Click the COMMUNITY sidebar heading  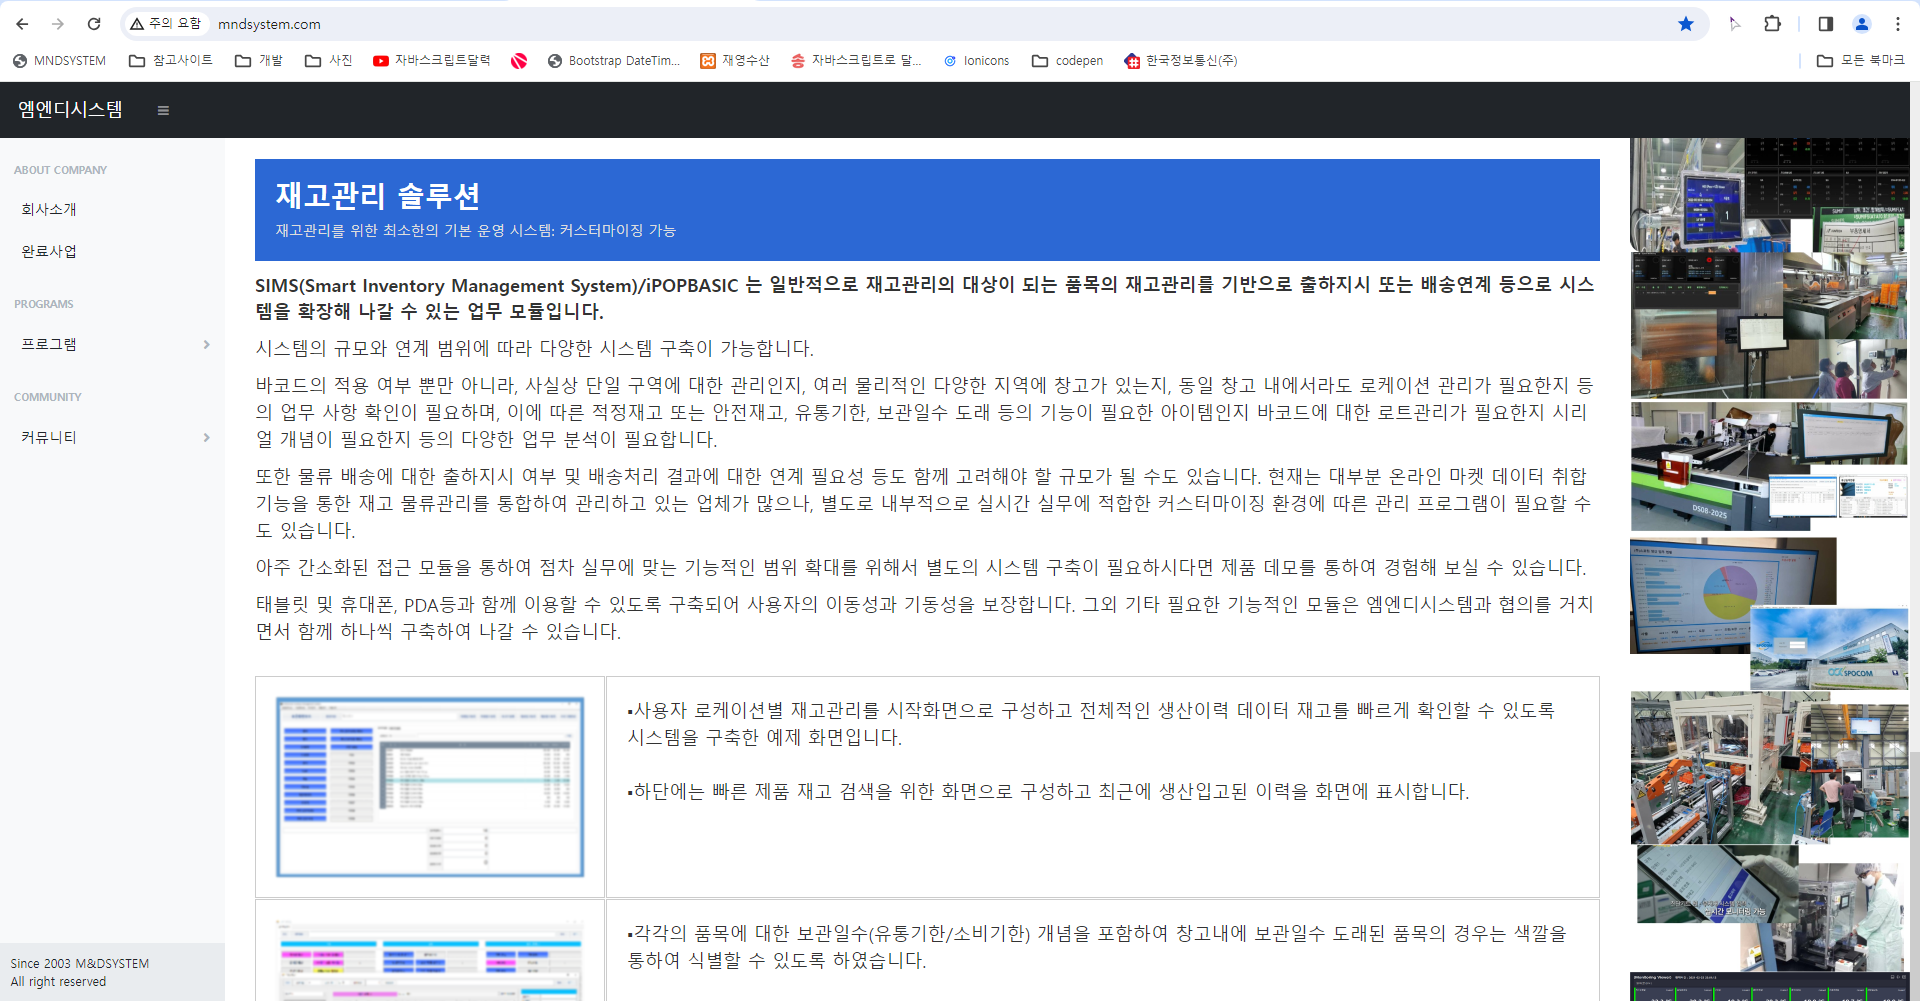pyautogui.click(x=48, y=397)
